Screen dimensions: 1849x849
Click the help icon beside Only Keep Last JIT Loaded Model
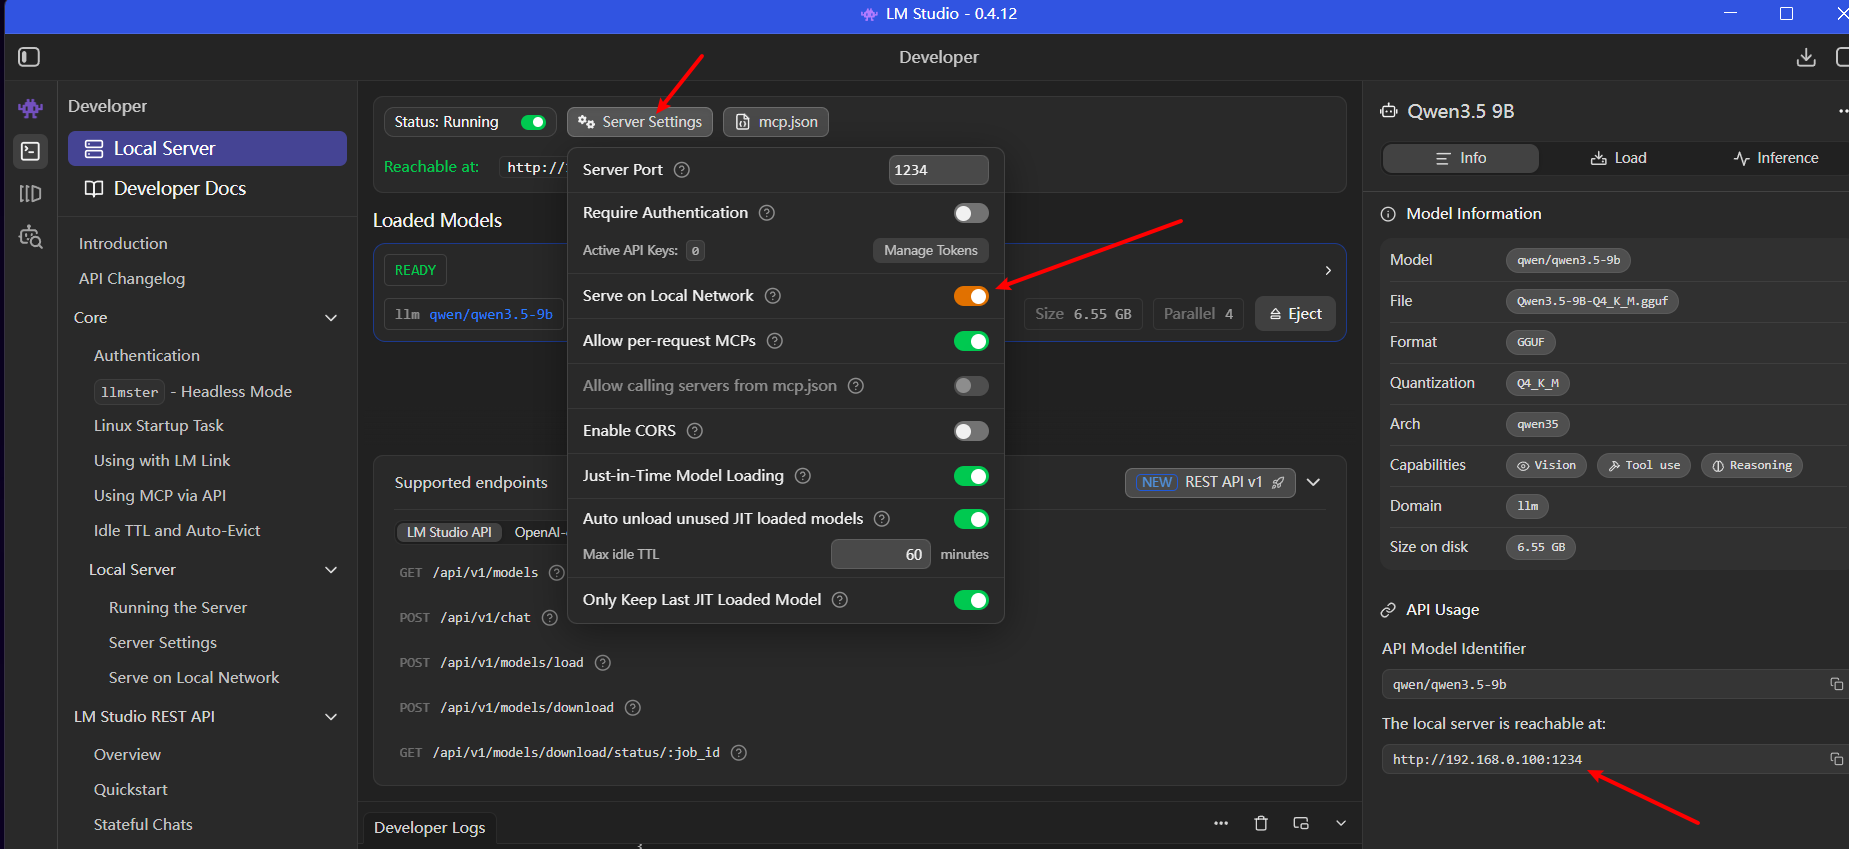(840, 600)
